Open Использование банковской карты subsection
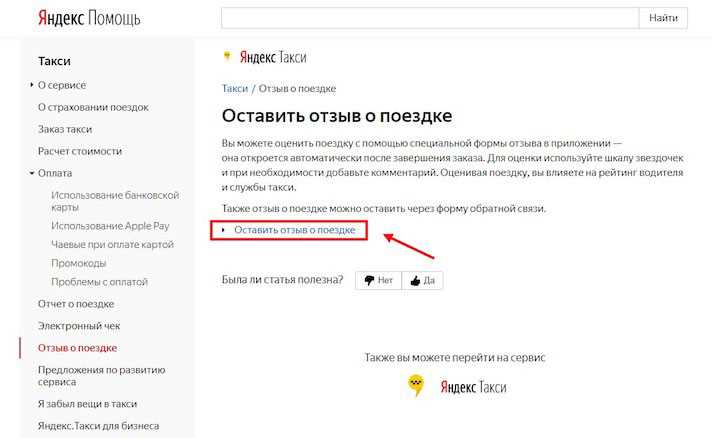The width and height of the screenshot is (712, 438). coord(115,201)
